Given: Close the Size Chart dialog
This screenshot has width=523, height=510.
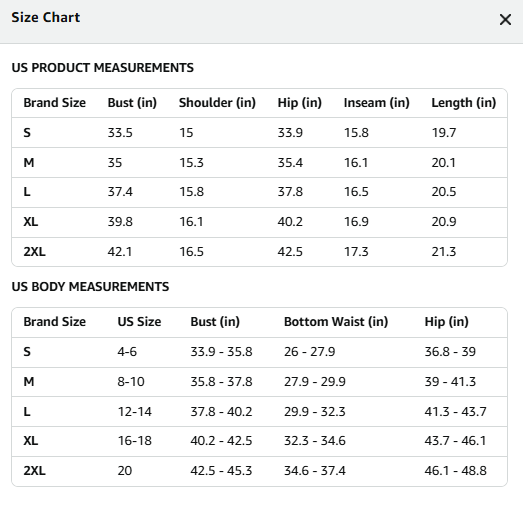Looking at the screenshot, I should 505,20.
